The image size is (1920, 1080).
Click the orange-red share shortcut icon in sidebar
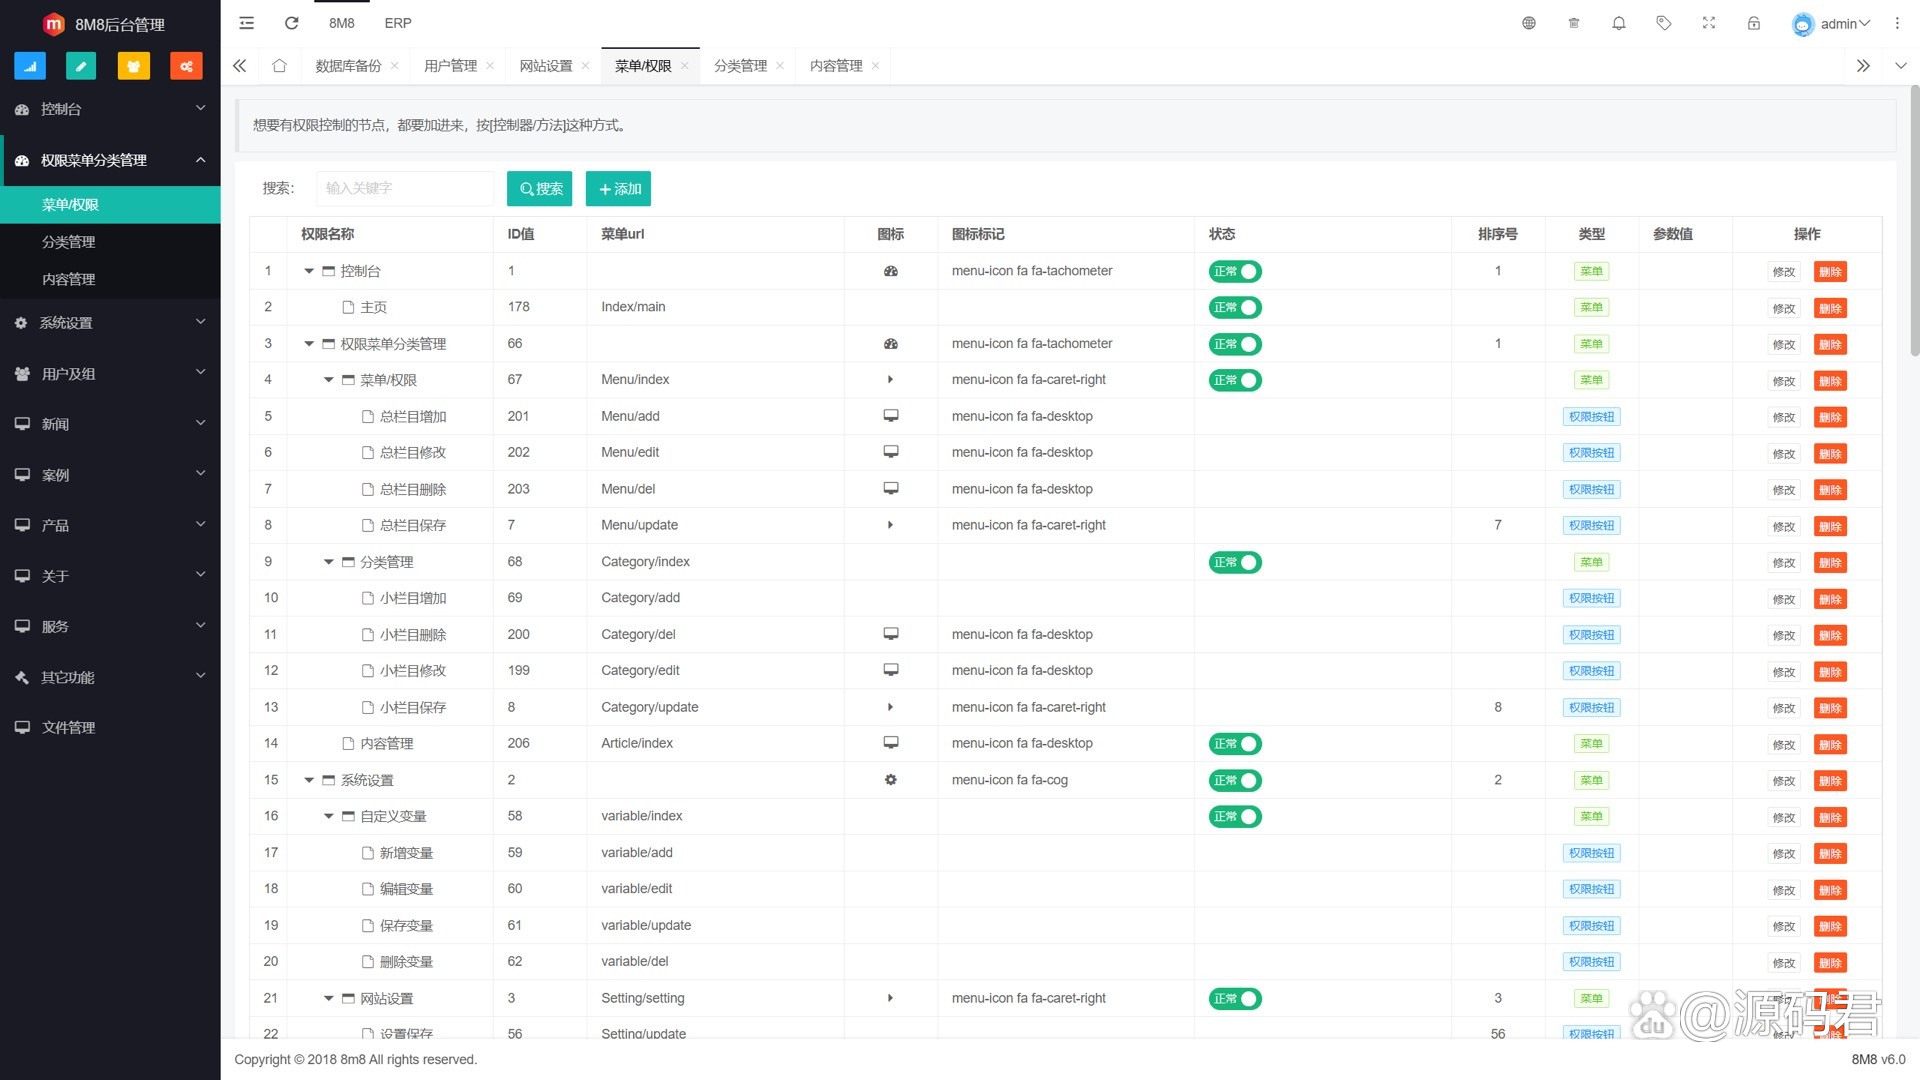(x=186, y=66)
